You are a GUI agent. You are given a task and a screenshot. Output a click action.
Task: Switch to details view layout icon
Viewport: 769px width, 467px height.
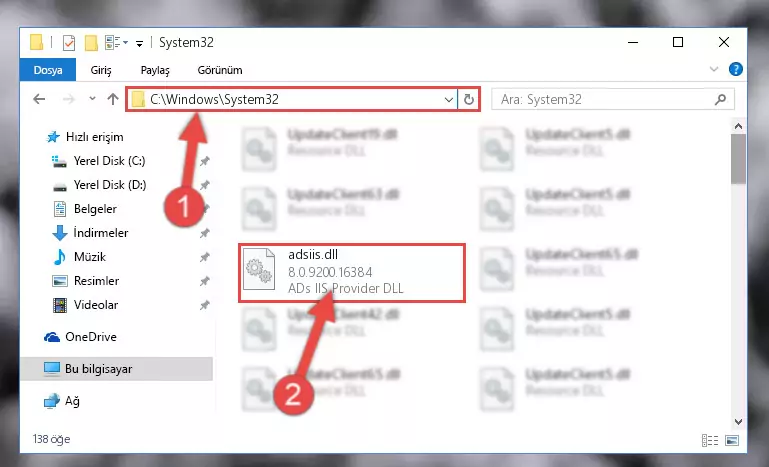tap(710, 440)
